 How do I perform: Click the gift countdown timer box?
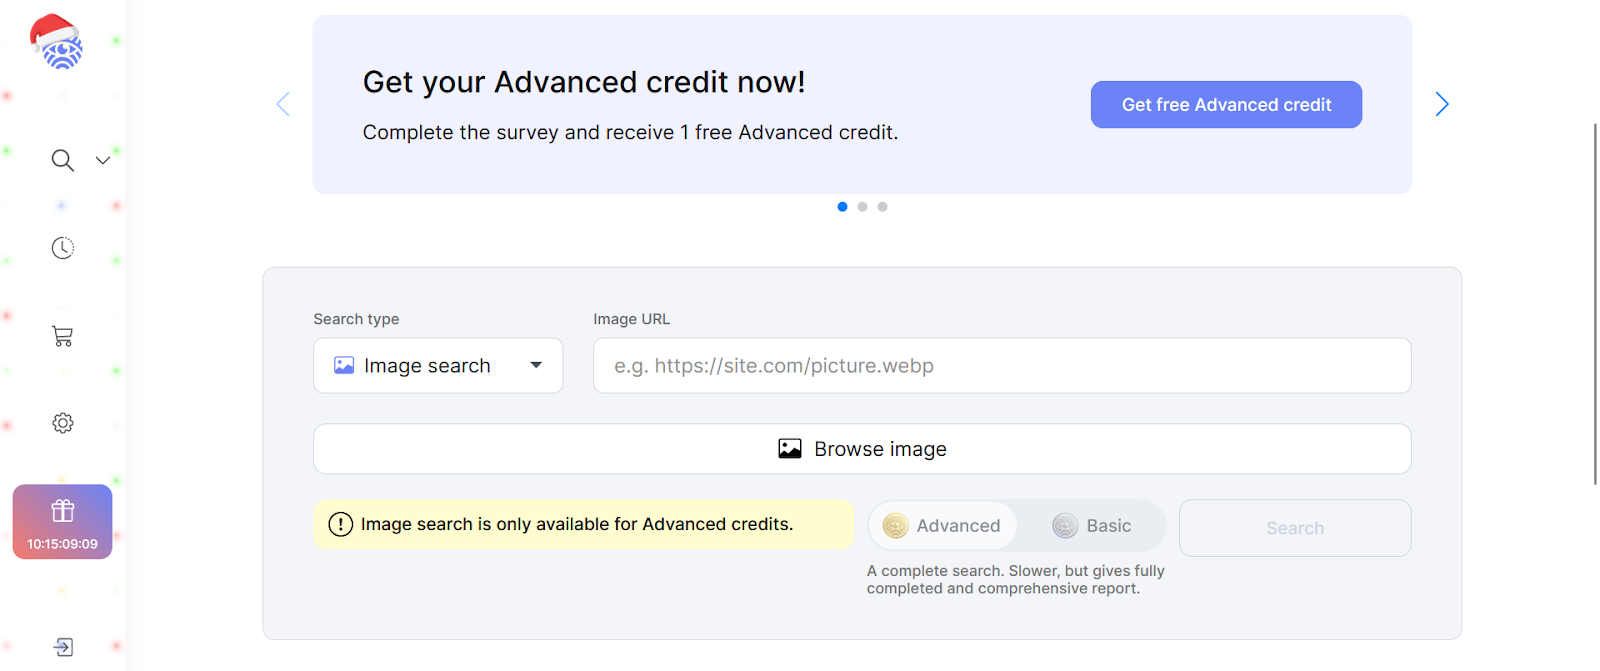click(x=62, y=522)
